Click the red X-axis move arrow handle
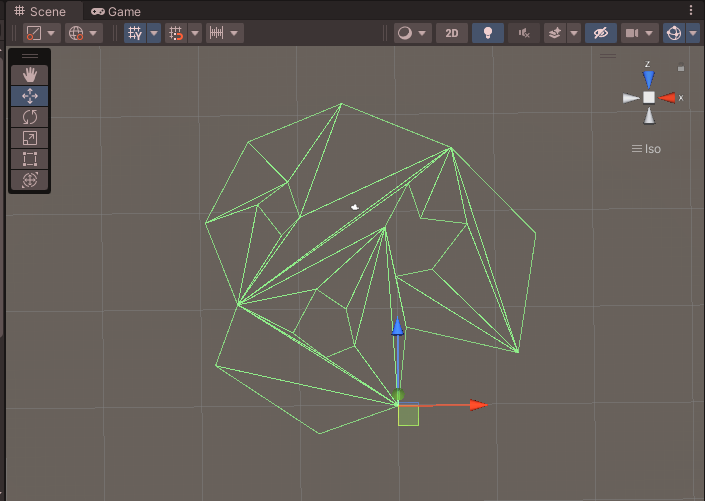Viewport: 705px width, 501px height. point(478,405)
